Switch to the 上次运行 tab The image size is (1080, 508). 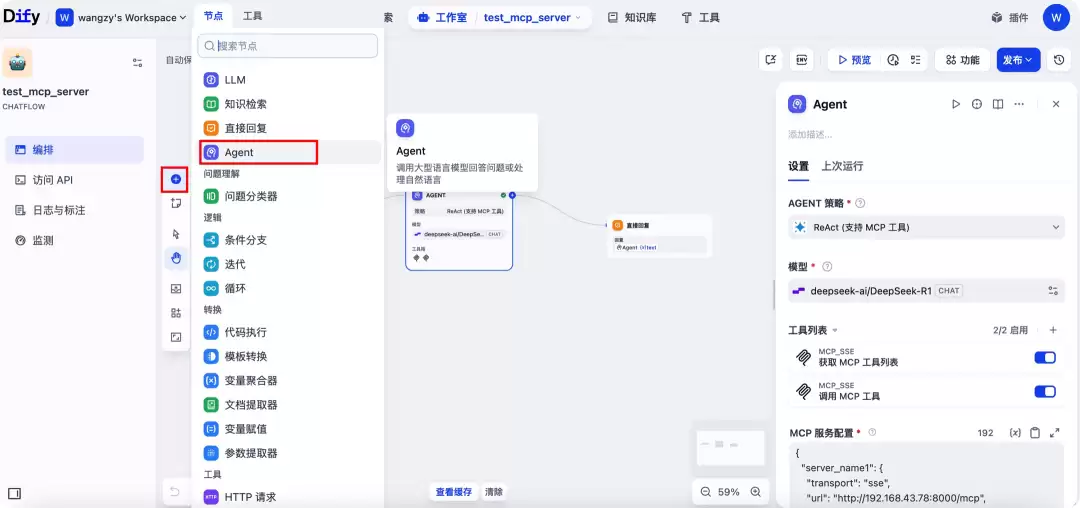(x=842, y=166)
